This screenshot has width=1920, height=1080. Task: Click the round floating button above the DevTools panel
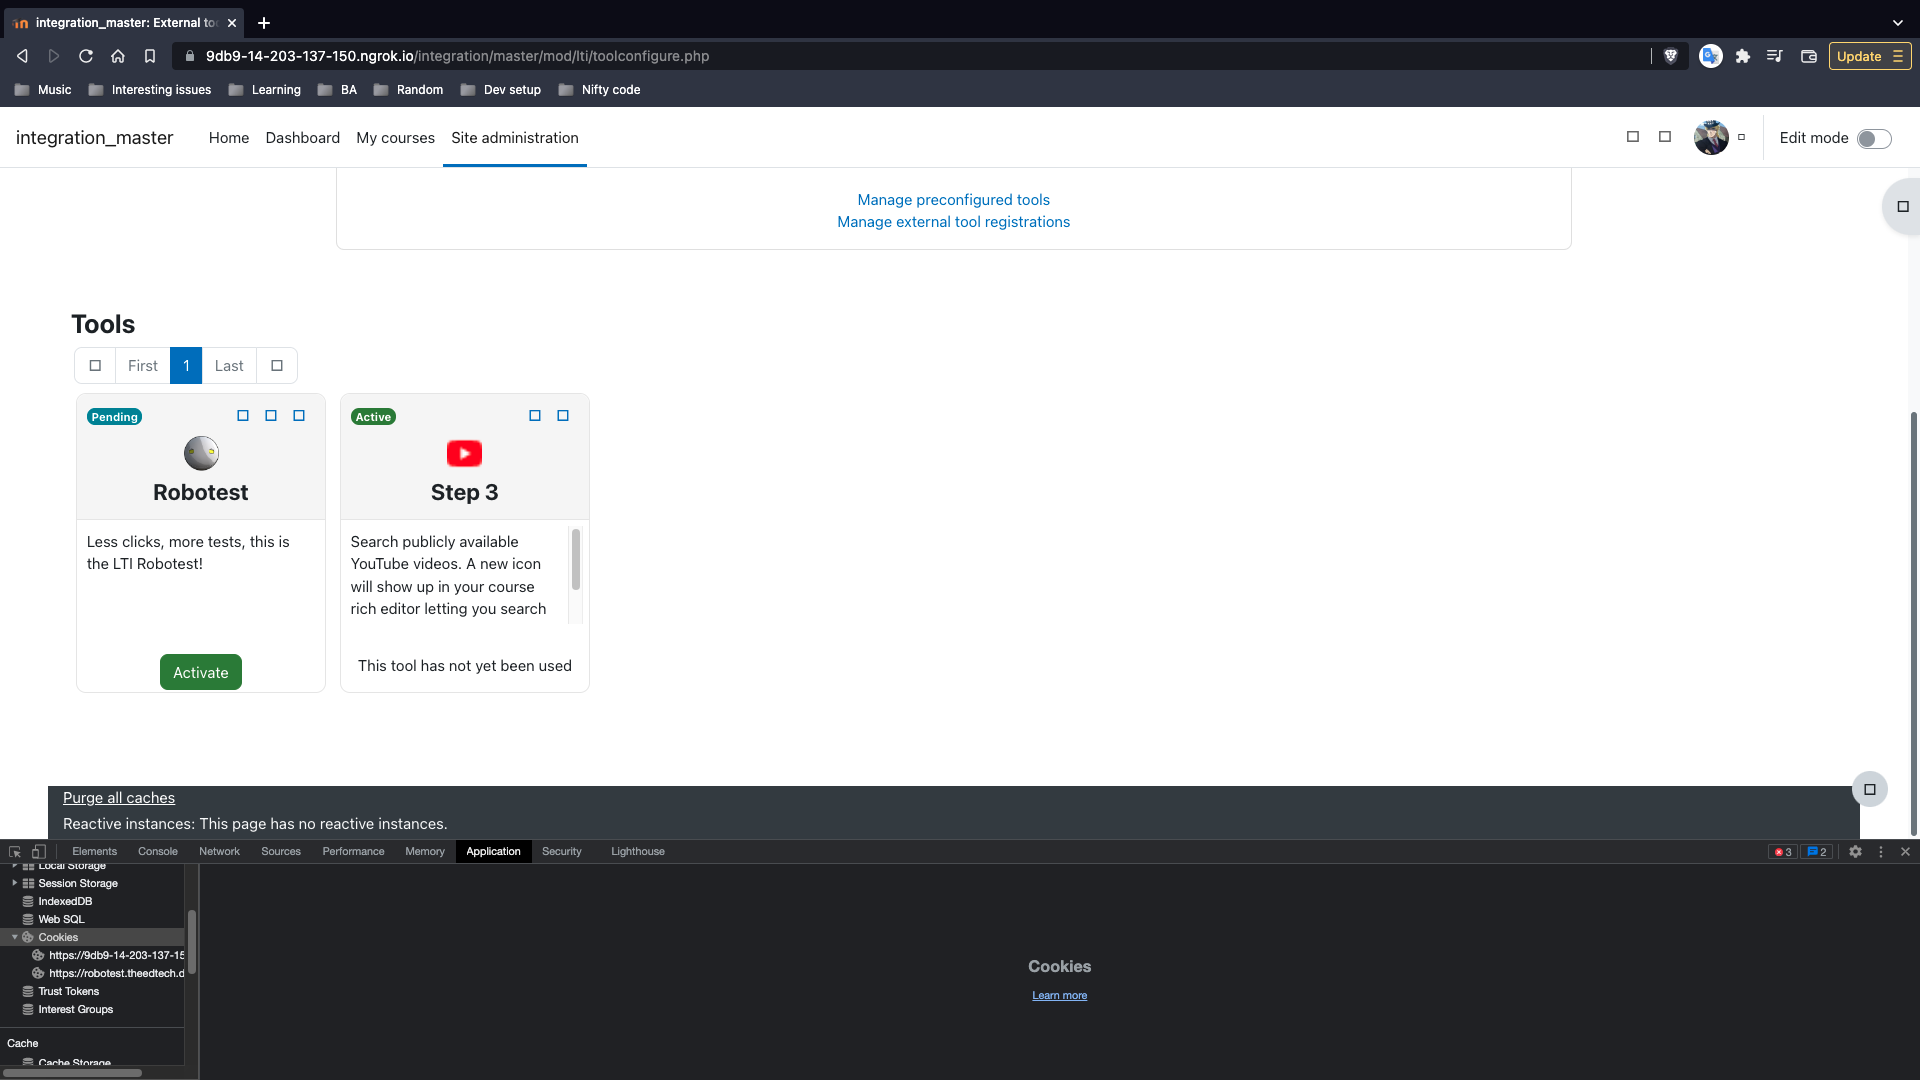1869,789
